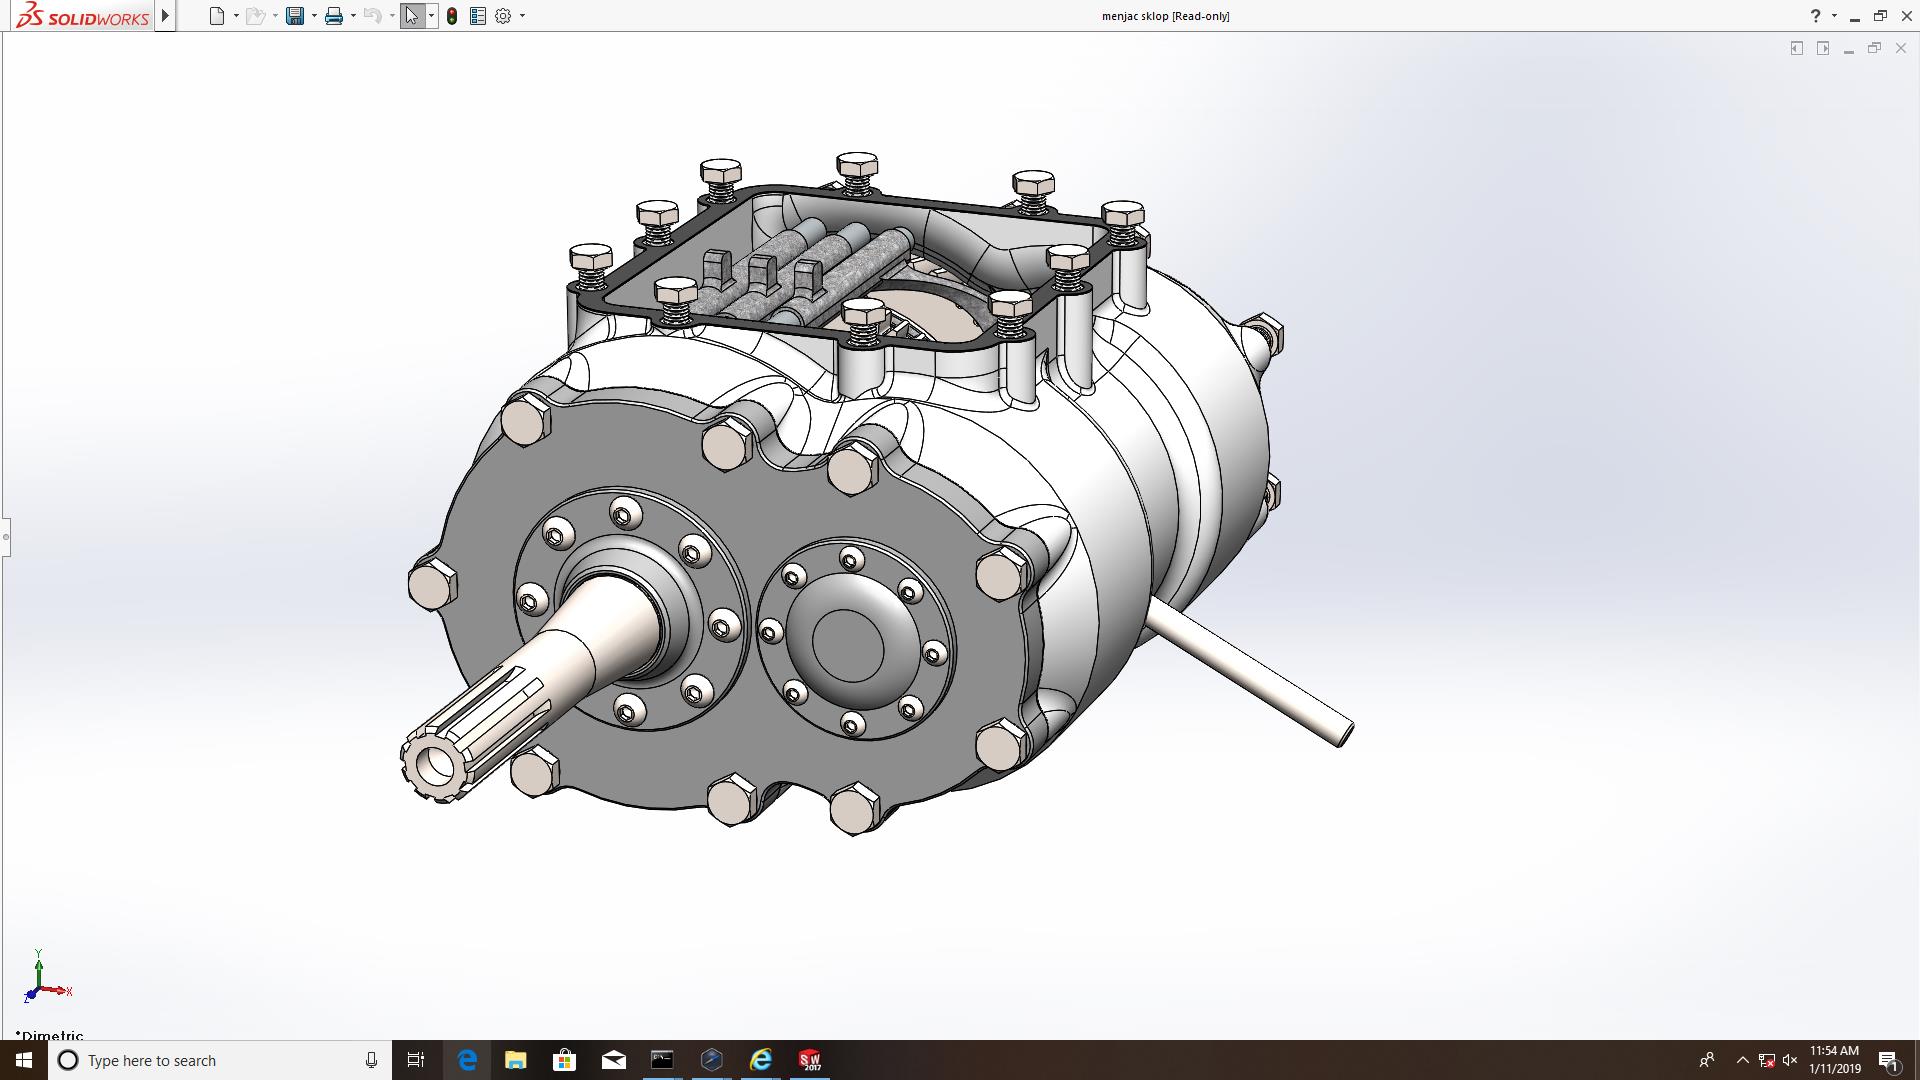Viewport: 1920px width, 1080px height.
Task: Expand the SolidWorks menu flyout arrow
Action: pyautogui.click(x=166, y=16)
